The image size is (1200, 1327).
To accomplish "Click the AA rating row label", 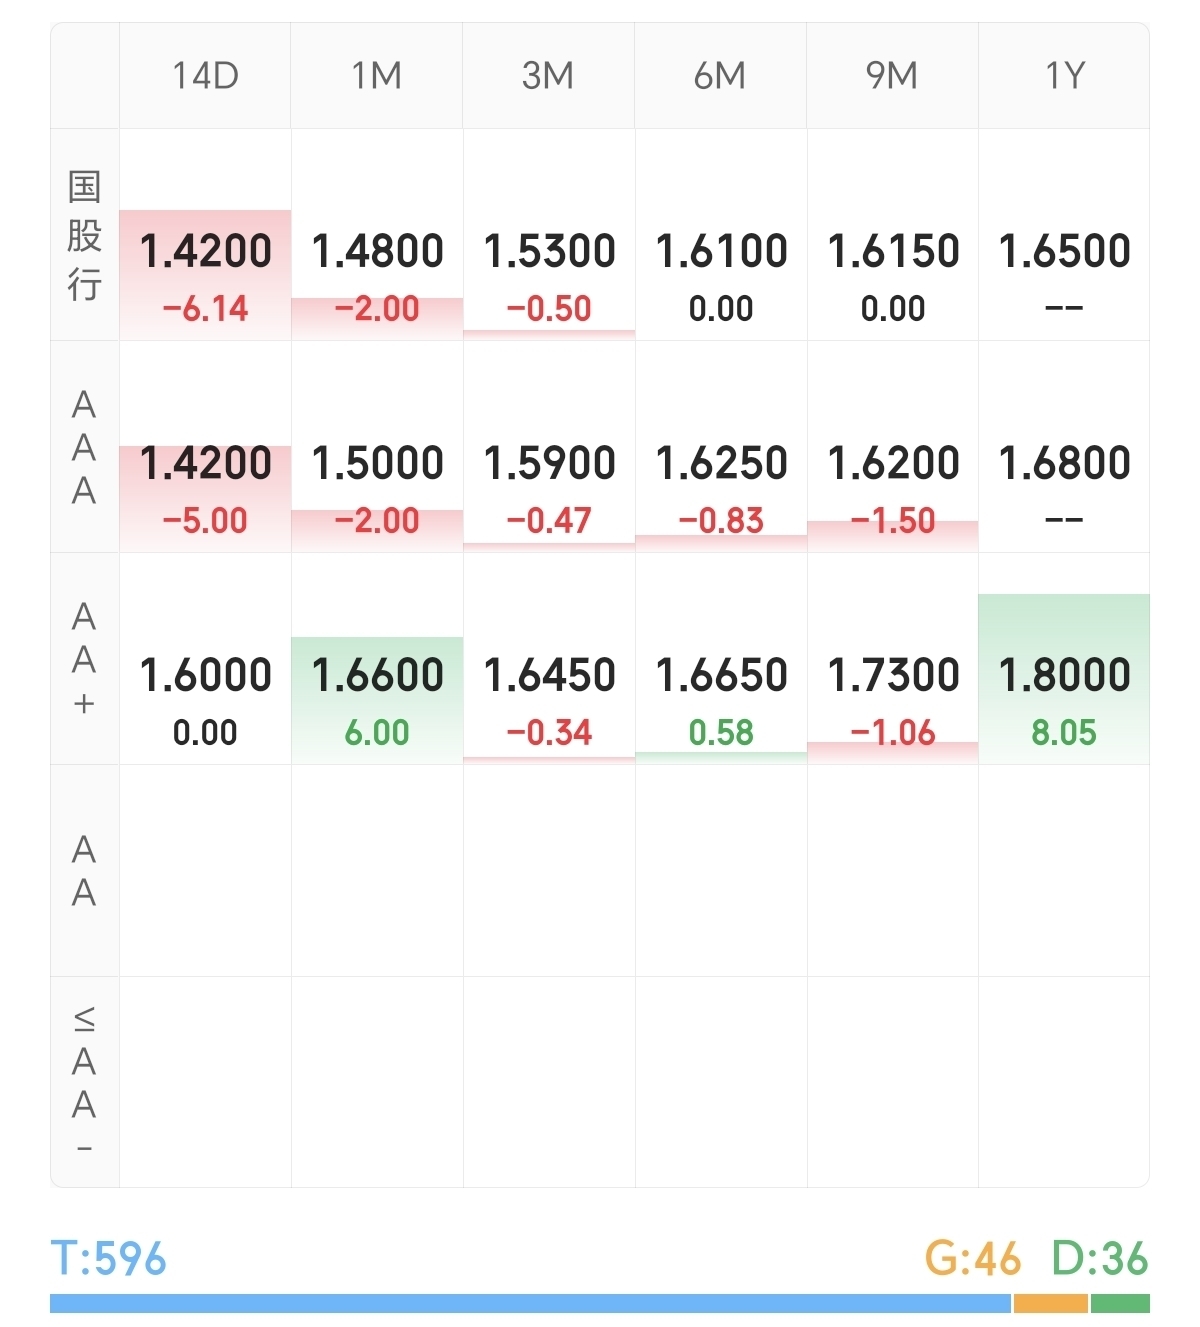I will tap(84, 871).
